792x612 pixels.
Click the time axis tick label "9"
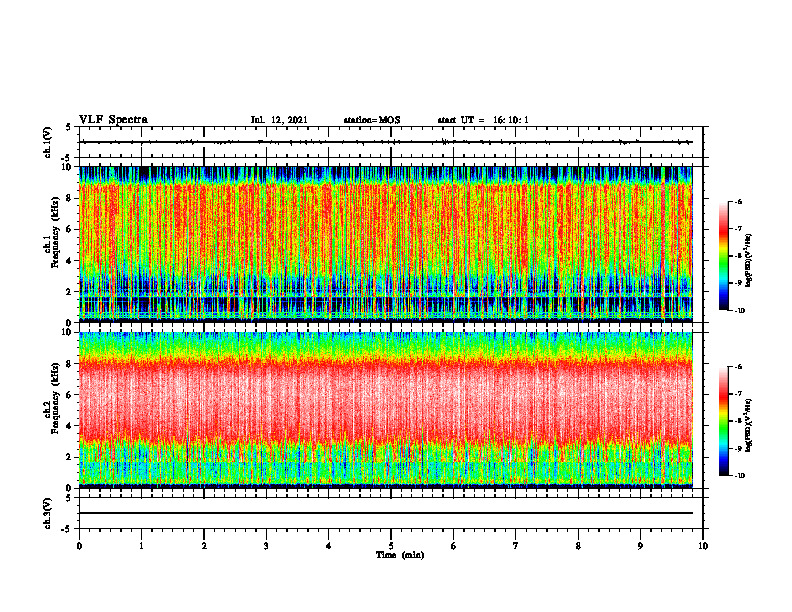click(x=640, y=546)
